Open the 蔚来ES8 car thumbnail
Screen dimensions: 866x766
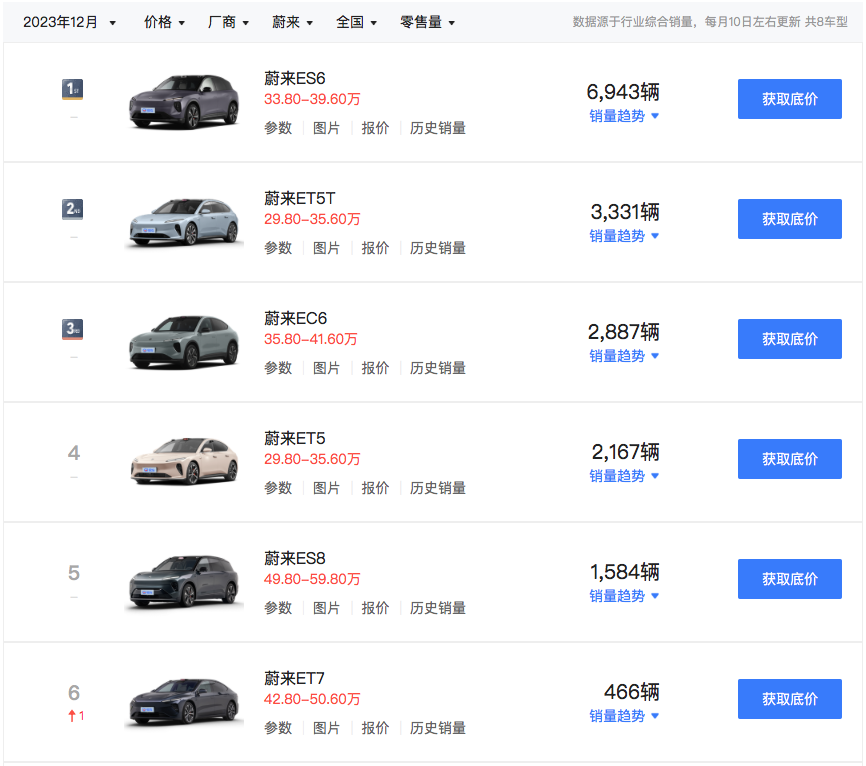click(x=184, y=582)
